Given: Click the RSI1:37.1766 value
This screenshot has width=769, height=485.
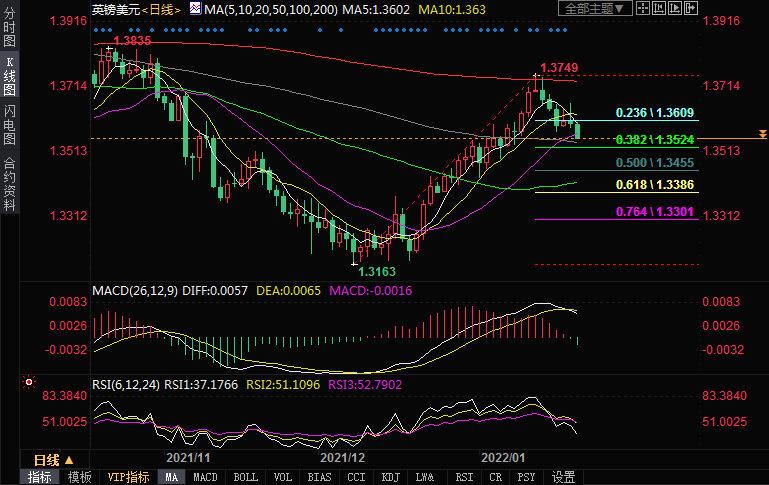Looking at the screenshot, I should tap(201, 384).
